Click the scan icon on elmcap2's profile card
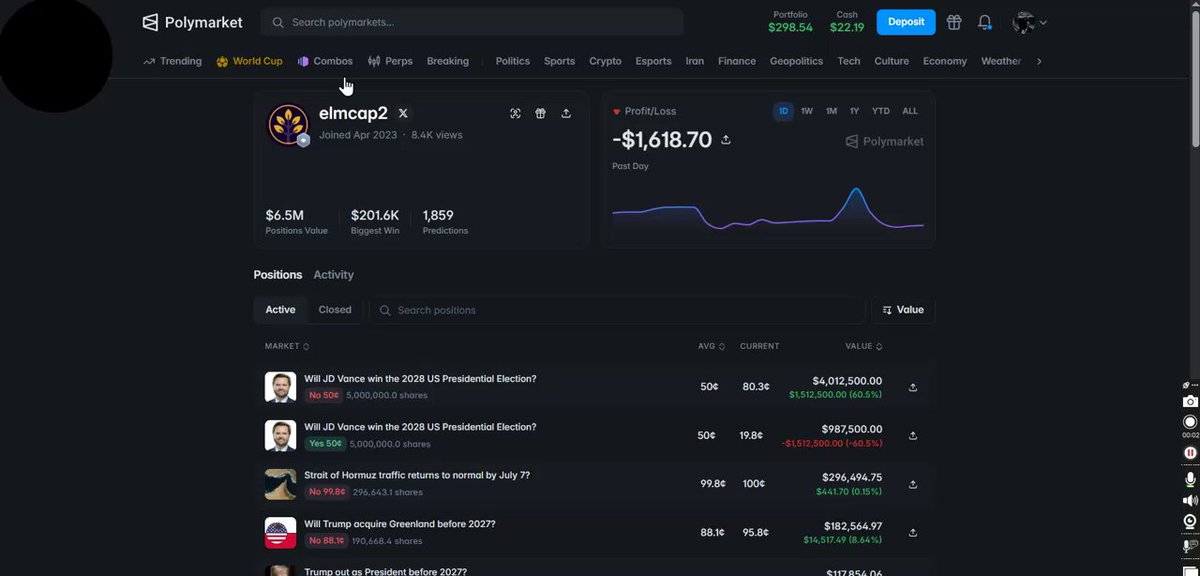Image resolution: width=1200 pixels, height=576 pixels. (x=515, y=114)
